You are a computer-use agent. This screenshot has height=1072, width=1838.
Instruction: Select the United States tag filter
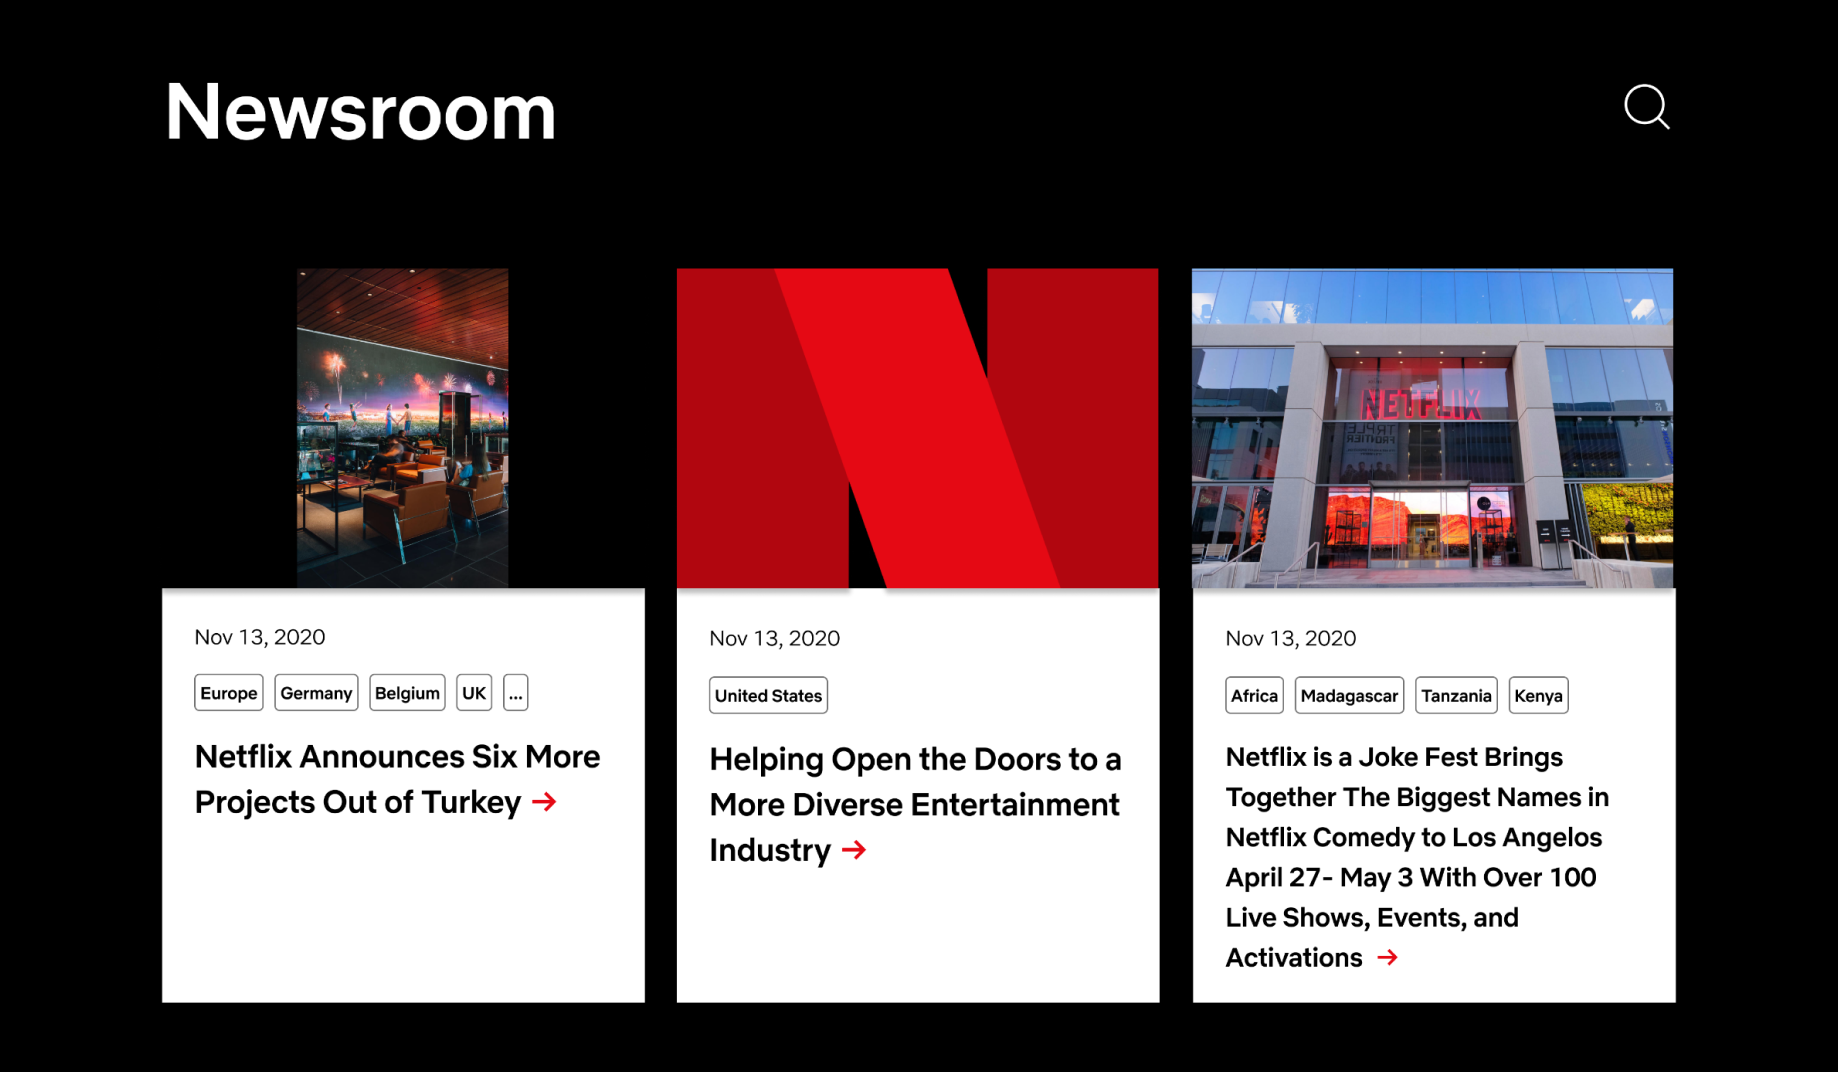click(x=767, y=695)
